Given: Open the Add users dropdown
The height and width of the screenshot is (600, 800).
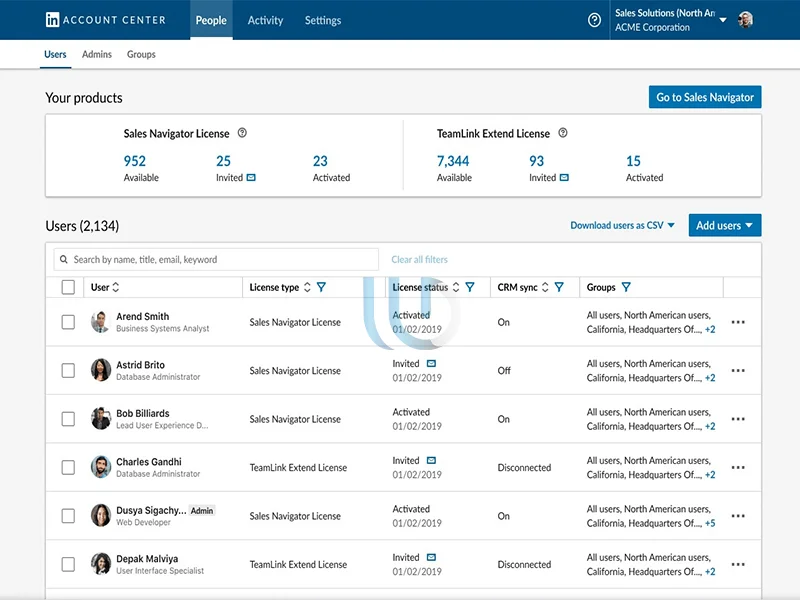Looking at the screenshot, I should 724,225.
